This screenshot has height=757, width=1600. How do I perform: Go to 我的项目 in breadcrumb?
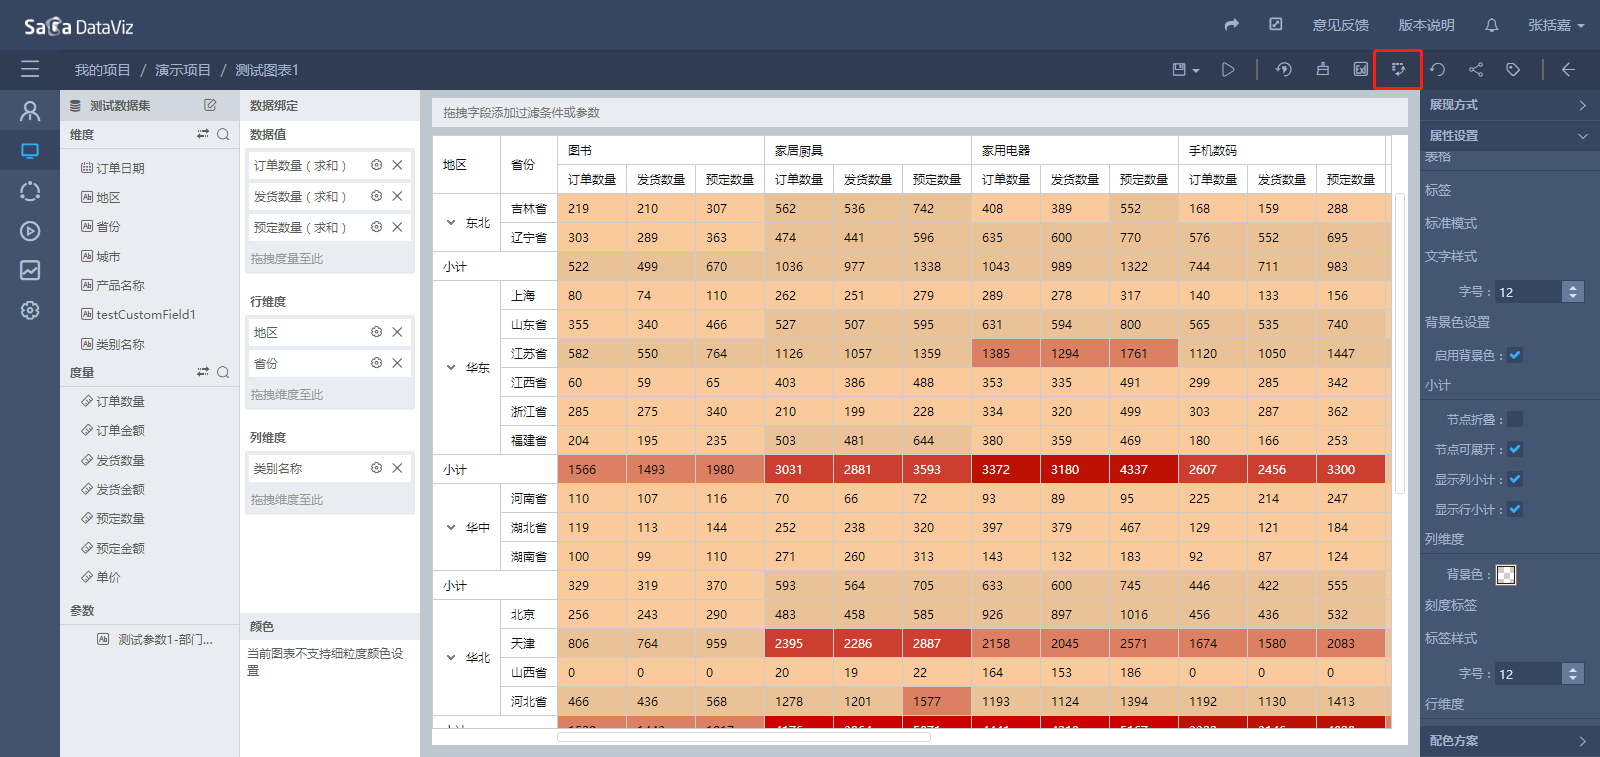pyautogui.click(x=102, y=70)
